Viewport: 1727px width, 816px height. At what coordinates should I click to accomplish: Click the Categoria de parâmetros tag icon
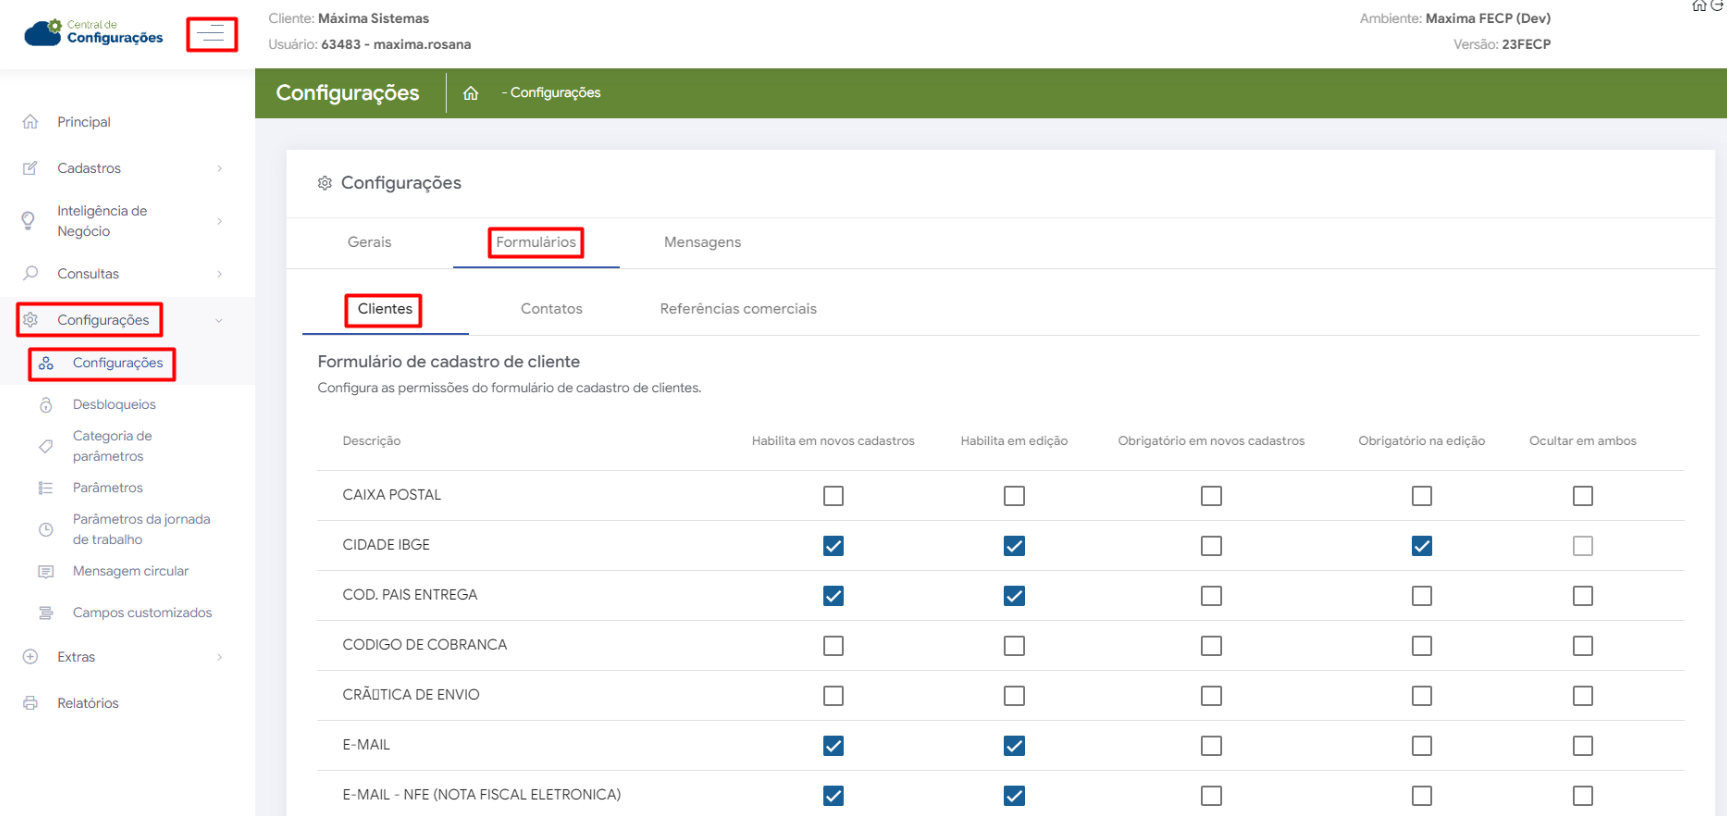point(46,446)
